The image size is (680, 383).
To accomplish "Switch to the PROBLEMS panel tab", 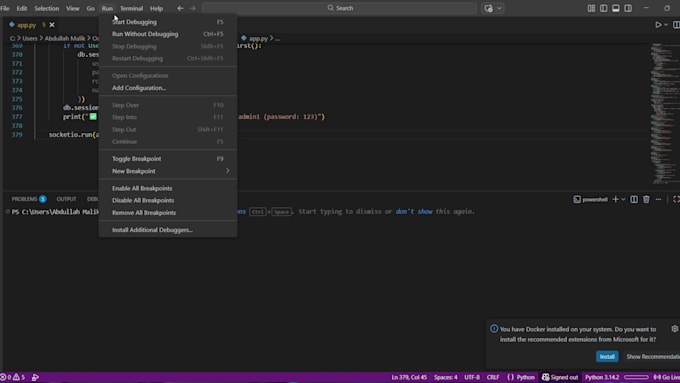I will 29,199.
